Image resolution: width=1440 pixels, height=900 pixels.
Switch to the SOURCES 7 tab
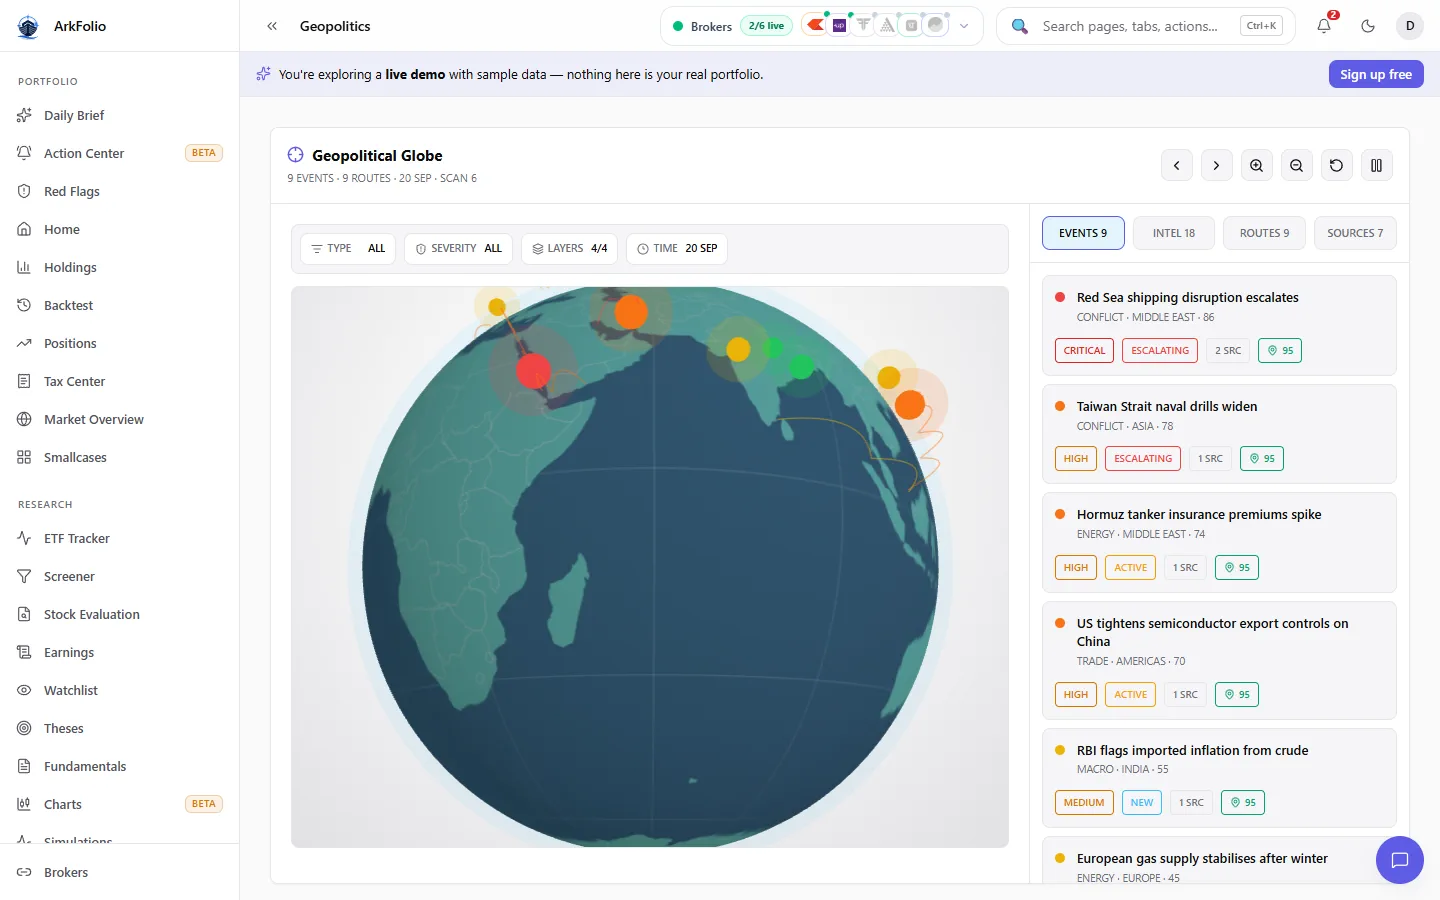click(x=1355, y=233)
